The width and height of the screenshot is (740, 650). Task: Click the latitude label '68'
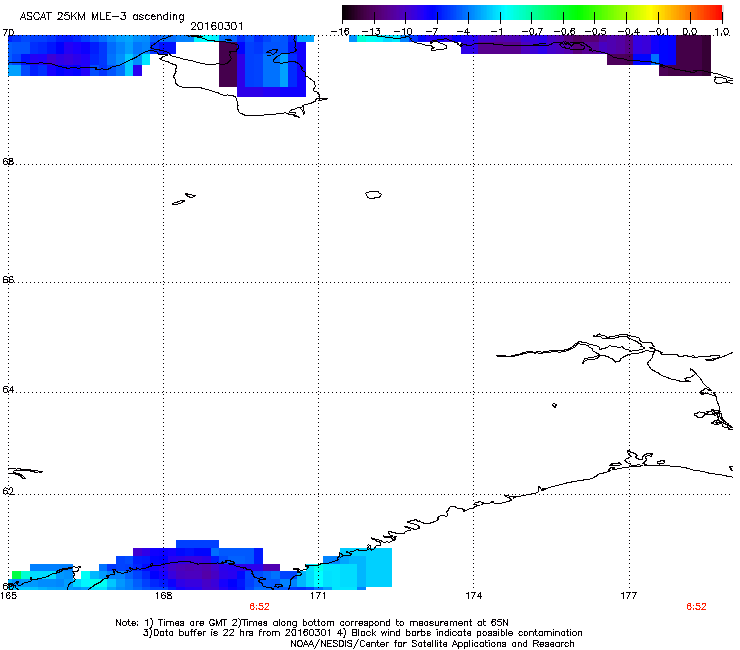(8, 161)
